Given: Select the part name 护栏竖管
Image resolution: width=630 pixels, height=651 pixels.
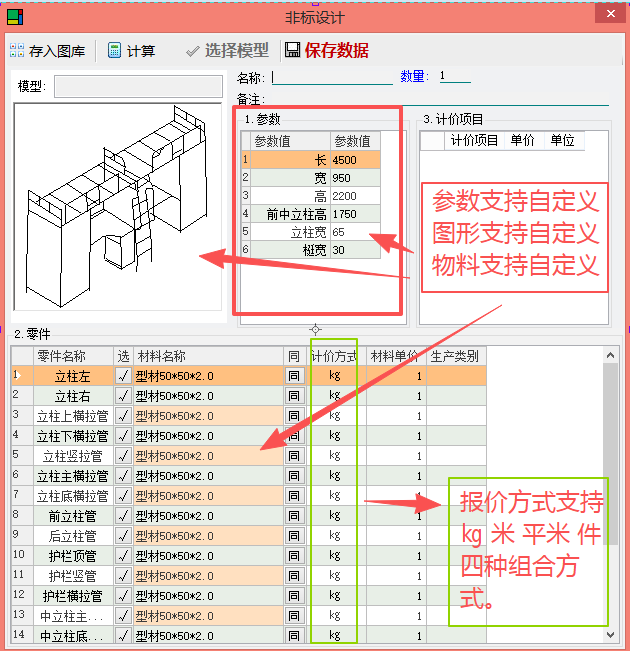Looking at the screenshot, I should click(73, 576).
